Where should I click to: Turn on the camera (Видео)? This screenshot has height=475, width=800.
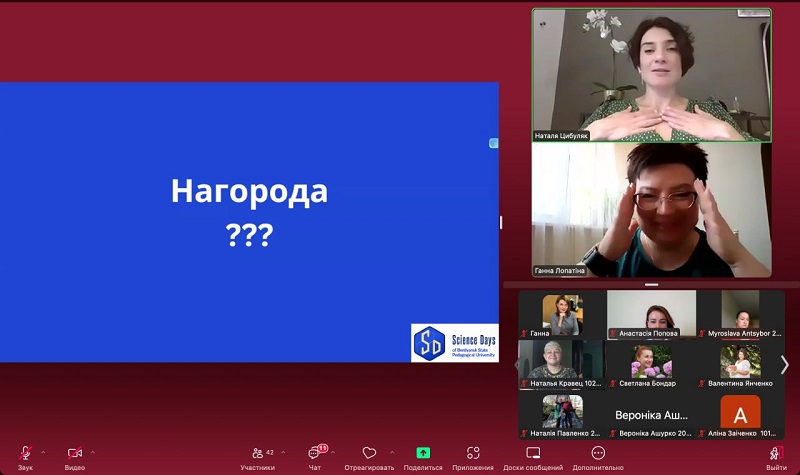[75, 454]
